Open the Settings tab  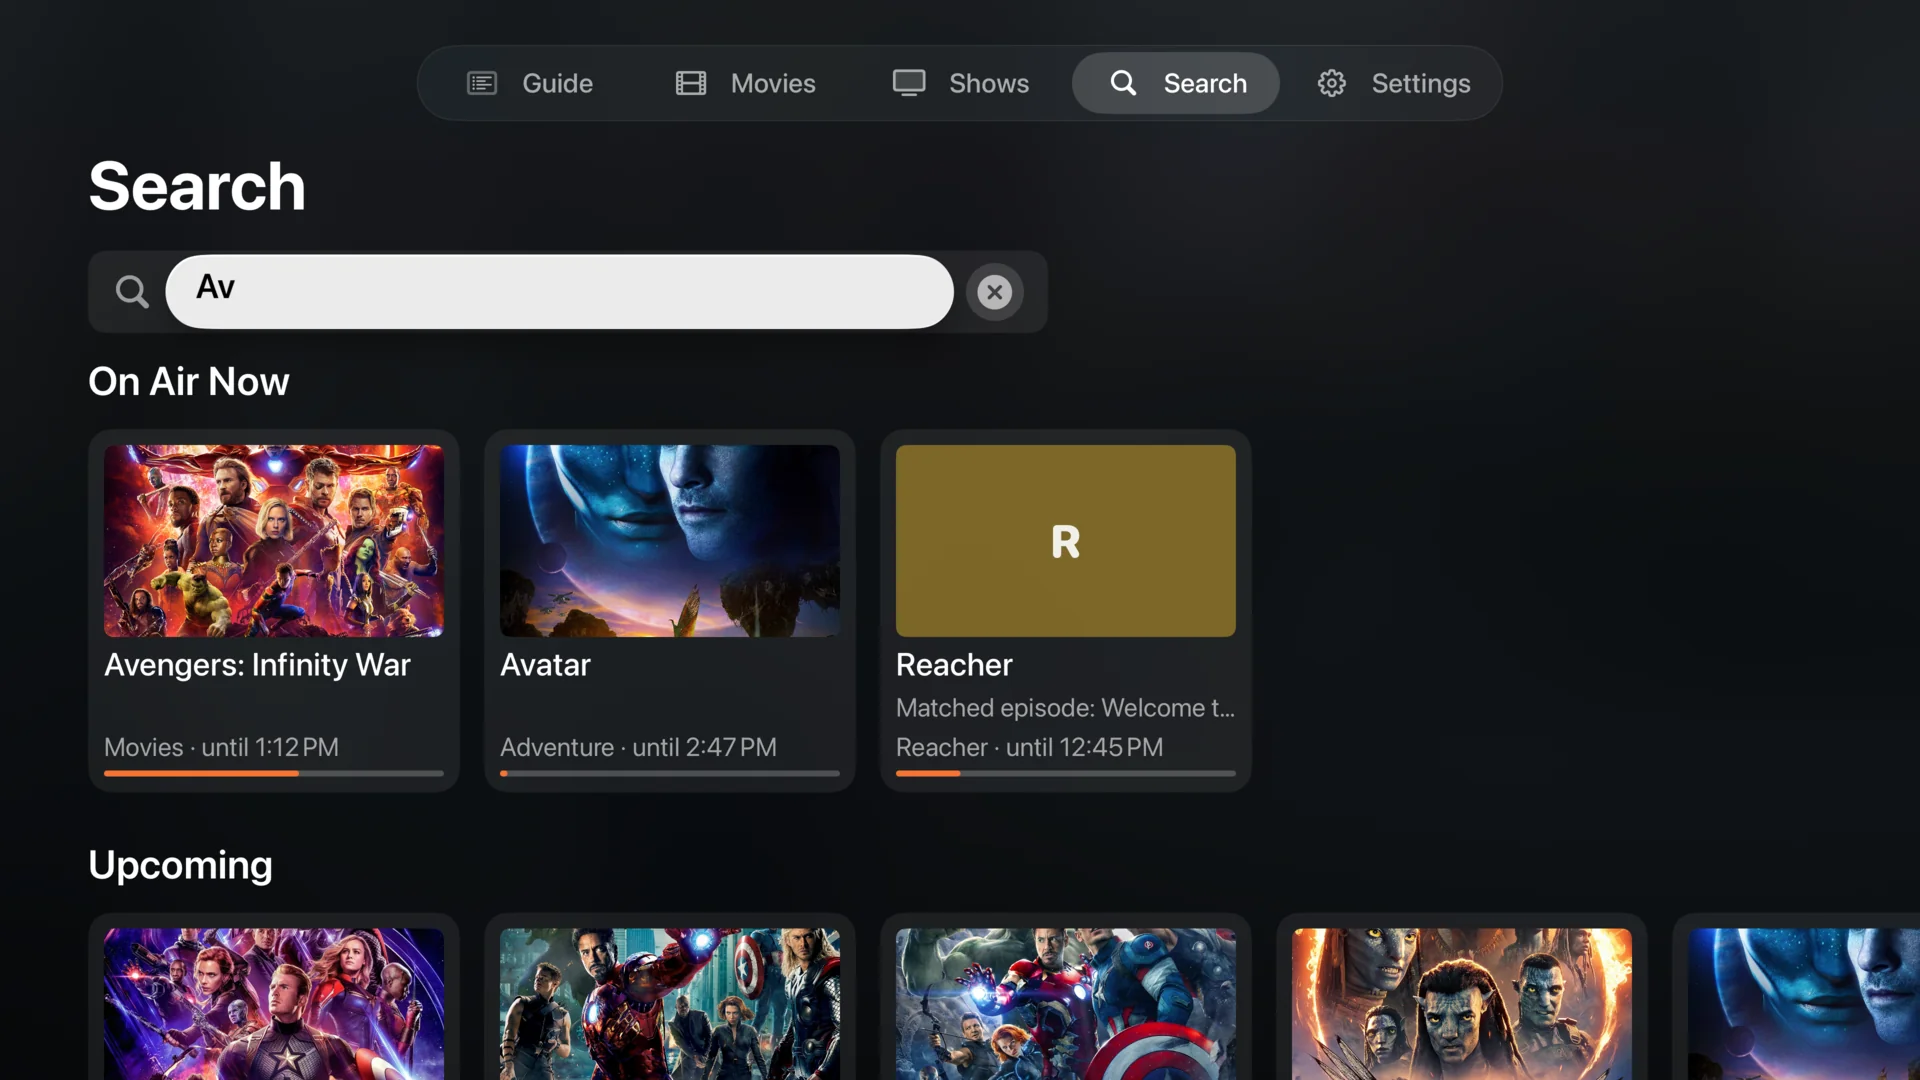1394,83
